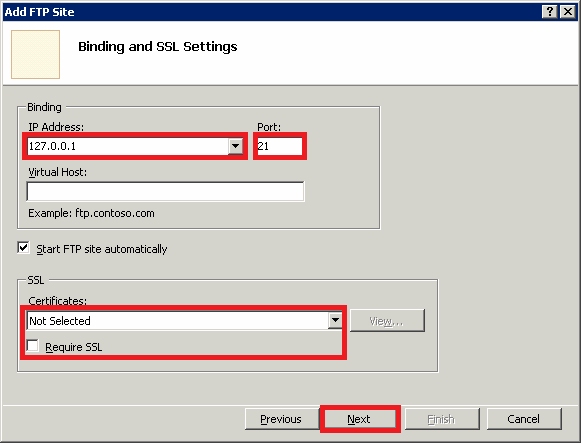Close the Add FTP Site dialog
The height and width of the screenshot is (443, 581).
[x=568, y=12]
